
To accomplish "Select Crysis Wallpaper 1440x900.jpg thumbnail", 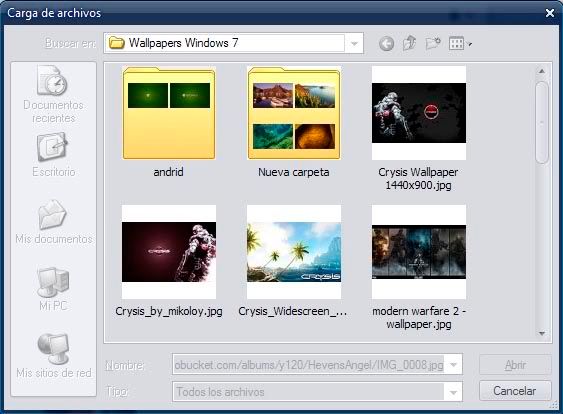I will [x=419, y=128].
